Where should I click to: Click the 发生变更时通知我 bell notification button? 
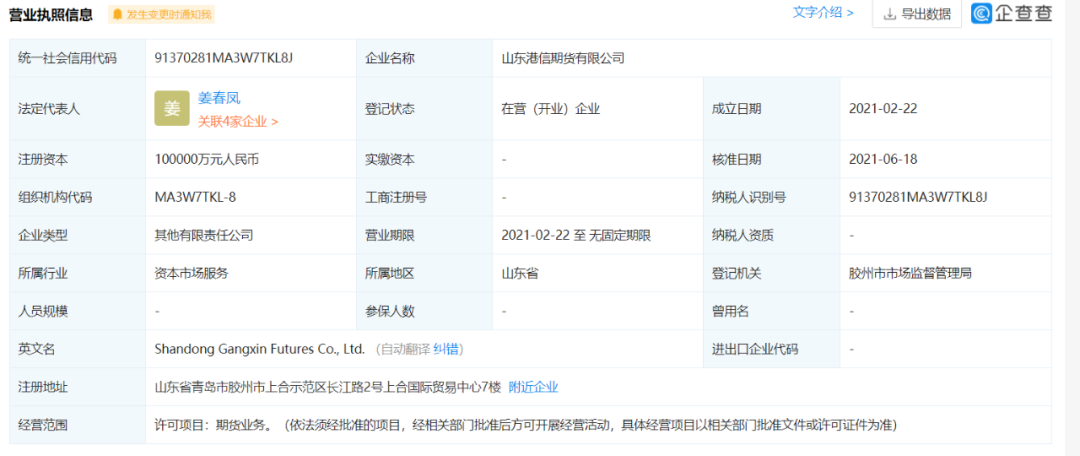161,14
